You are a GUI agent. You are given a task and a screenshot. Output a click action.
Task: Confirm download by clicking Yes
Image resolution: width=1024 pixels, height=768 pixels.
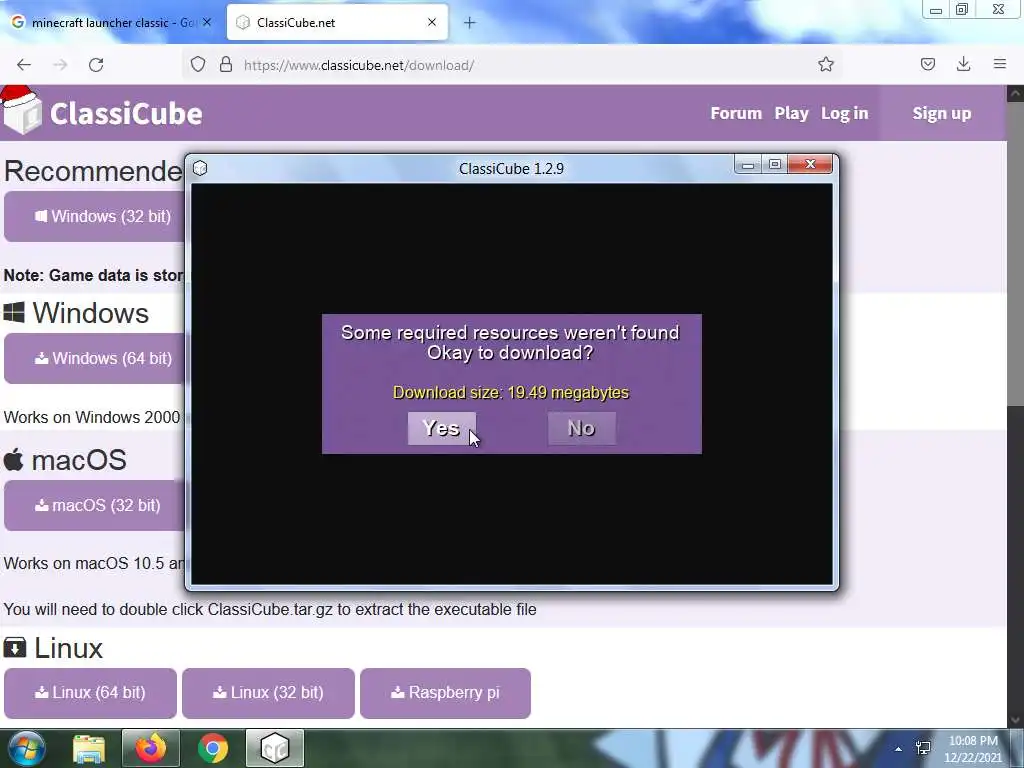pyautogui.click(x=441, y=428)
